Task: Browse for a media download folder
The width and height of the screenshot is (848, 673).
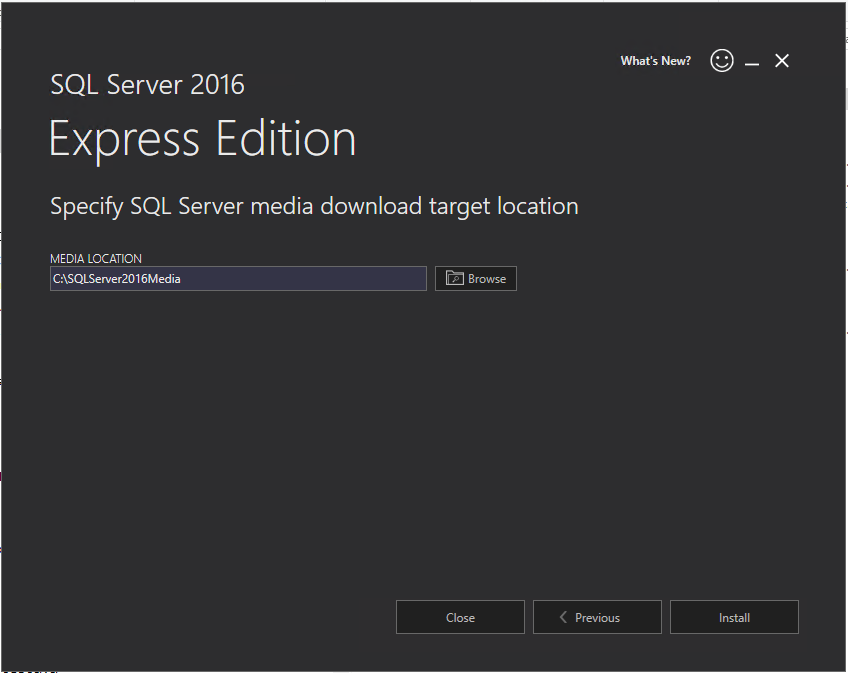Action: coord(476,279)
